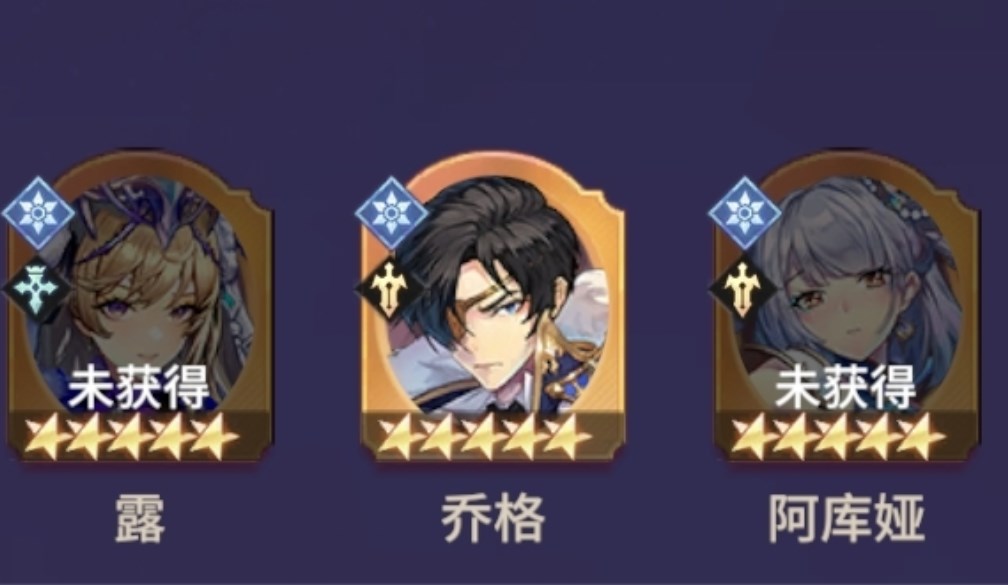Click the last star on 阿库娅's card
This screenshot has width=1008, height=585.
tap(923, 436)
